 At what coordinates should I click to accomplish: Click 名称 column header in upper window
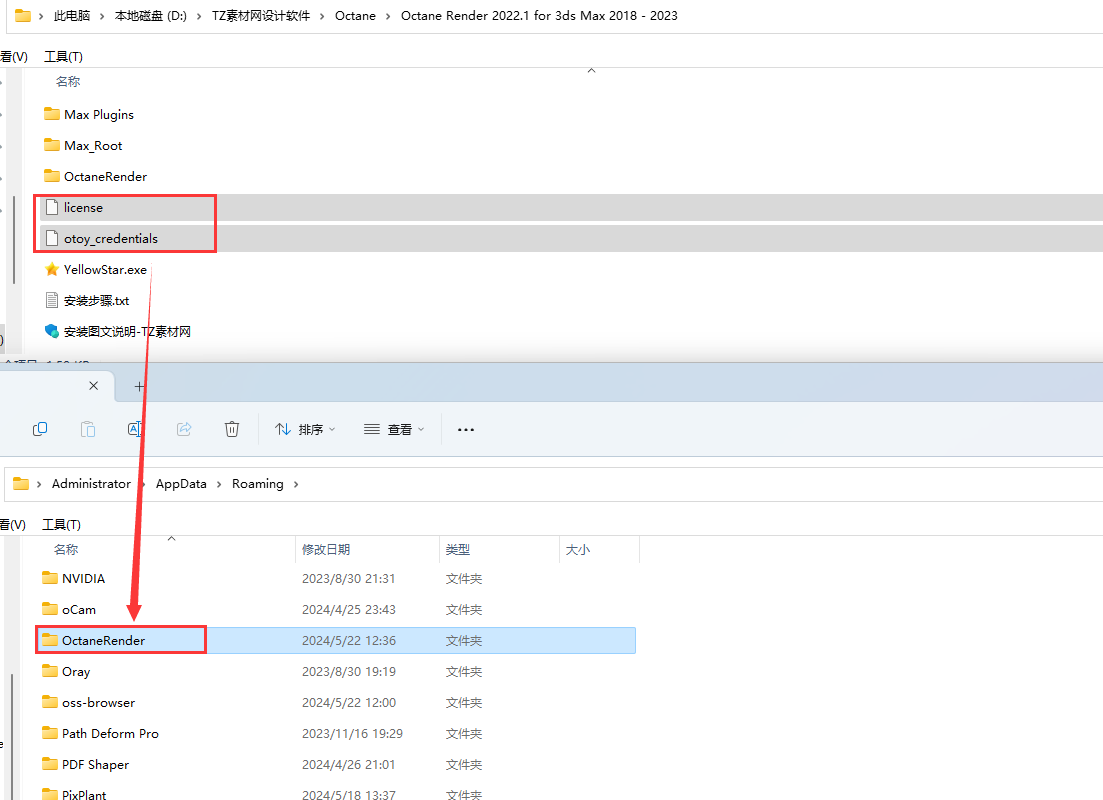(x=68, y=82)
